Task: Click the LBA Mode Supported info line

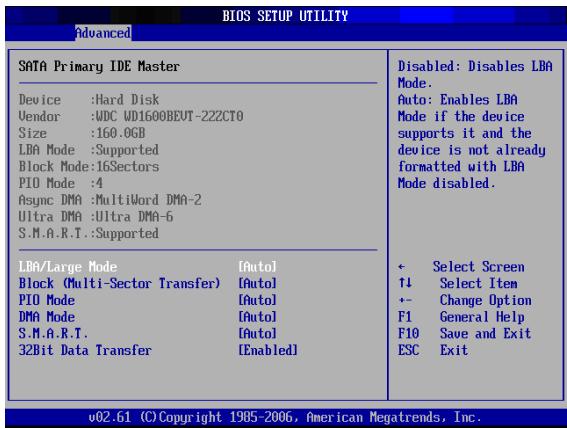Action: click(x=89, y=150)
